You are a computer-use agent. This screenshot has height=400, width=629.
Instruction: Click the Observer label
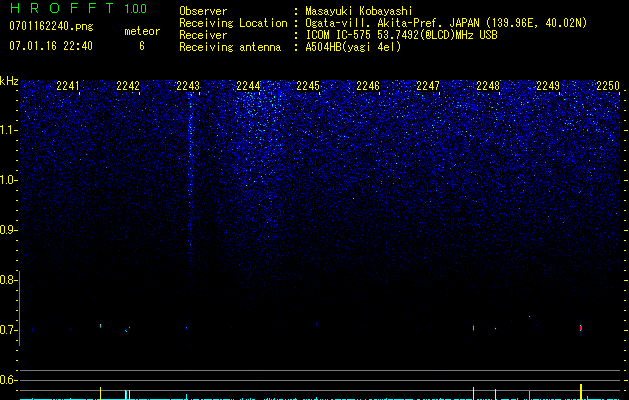coord(203,11)
